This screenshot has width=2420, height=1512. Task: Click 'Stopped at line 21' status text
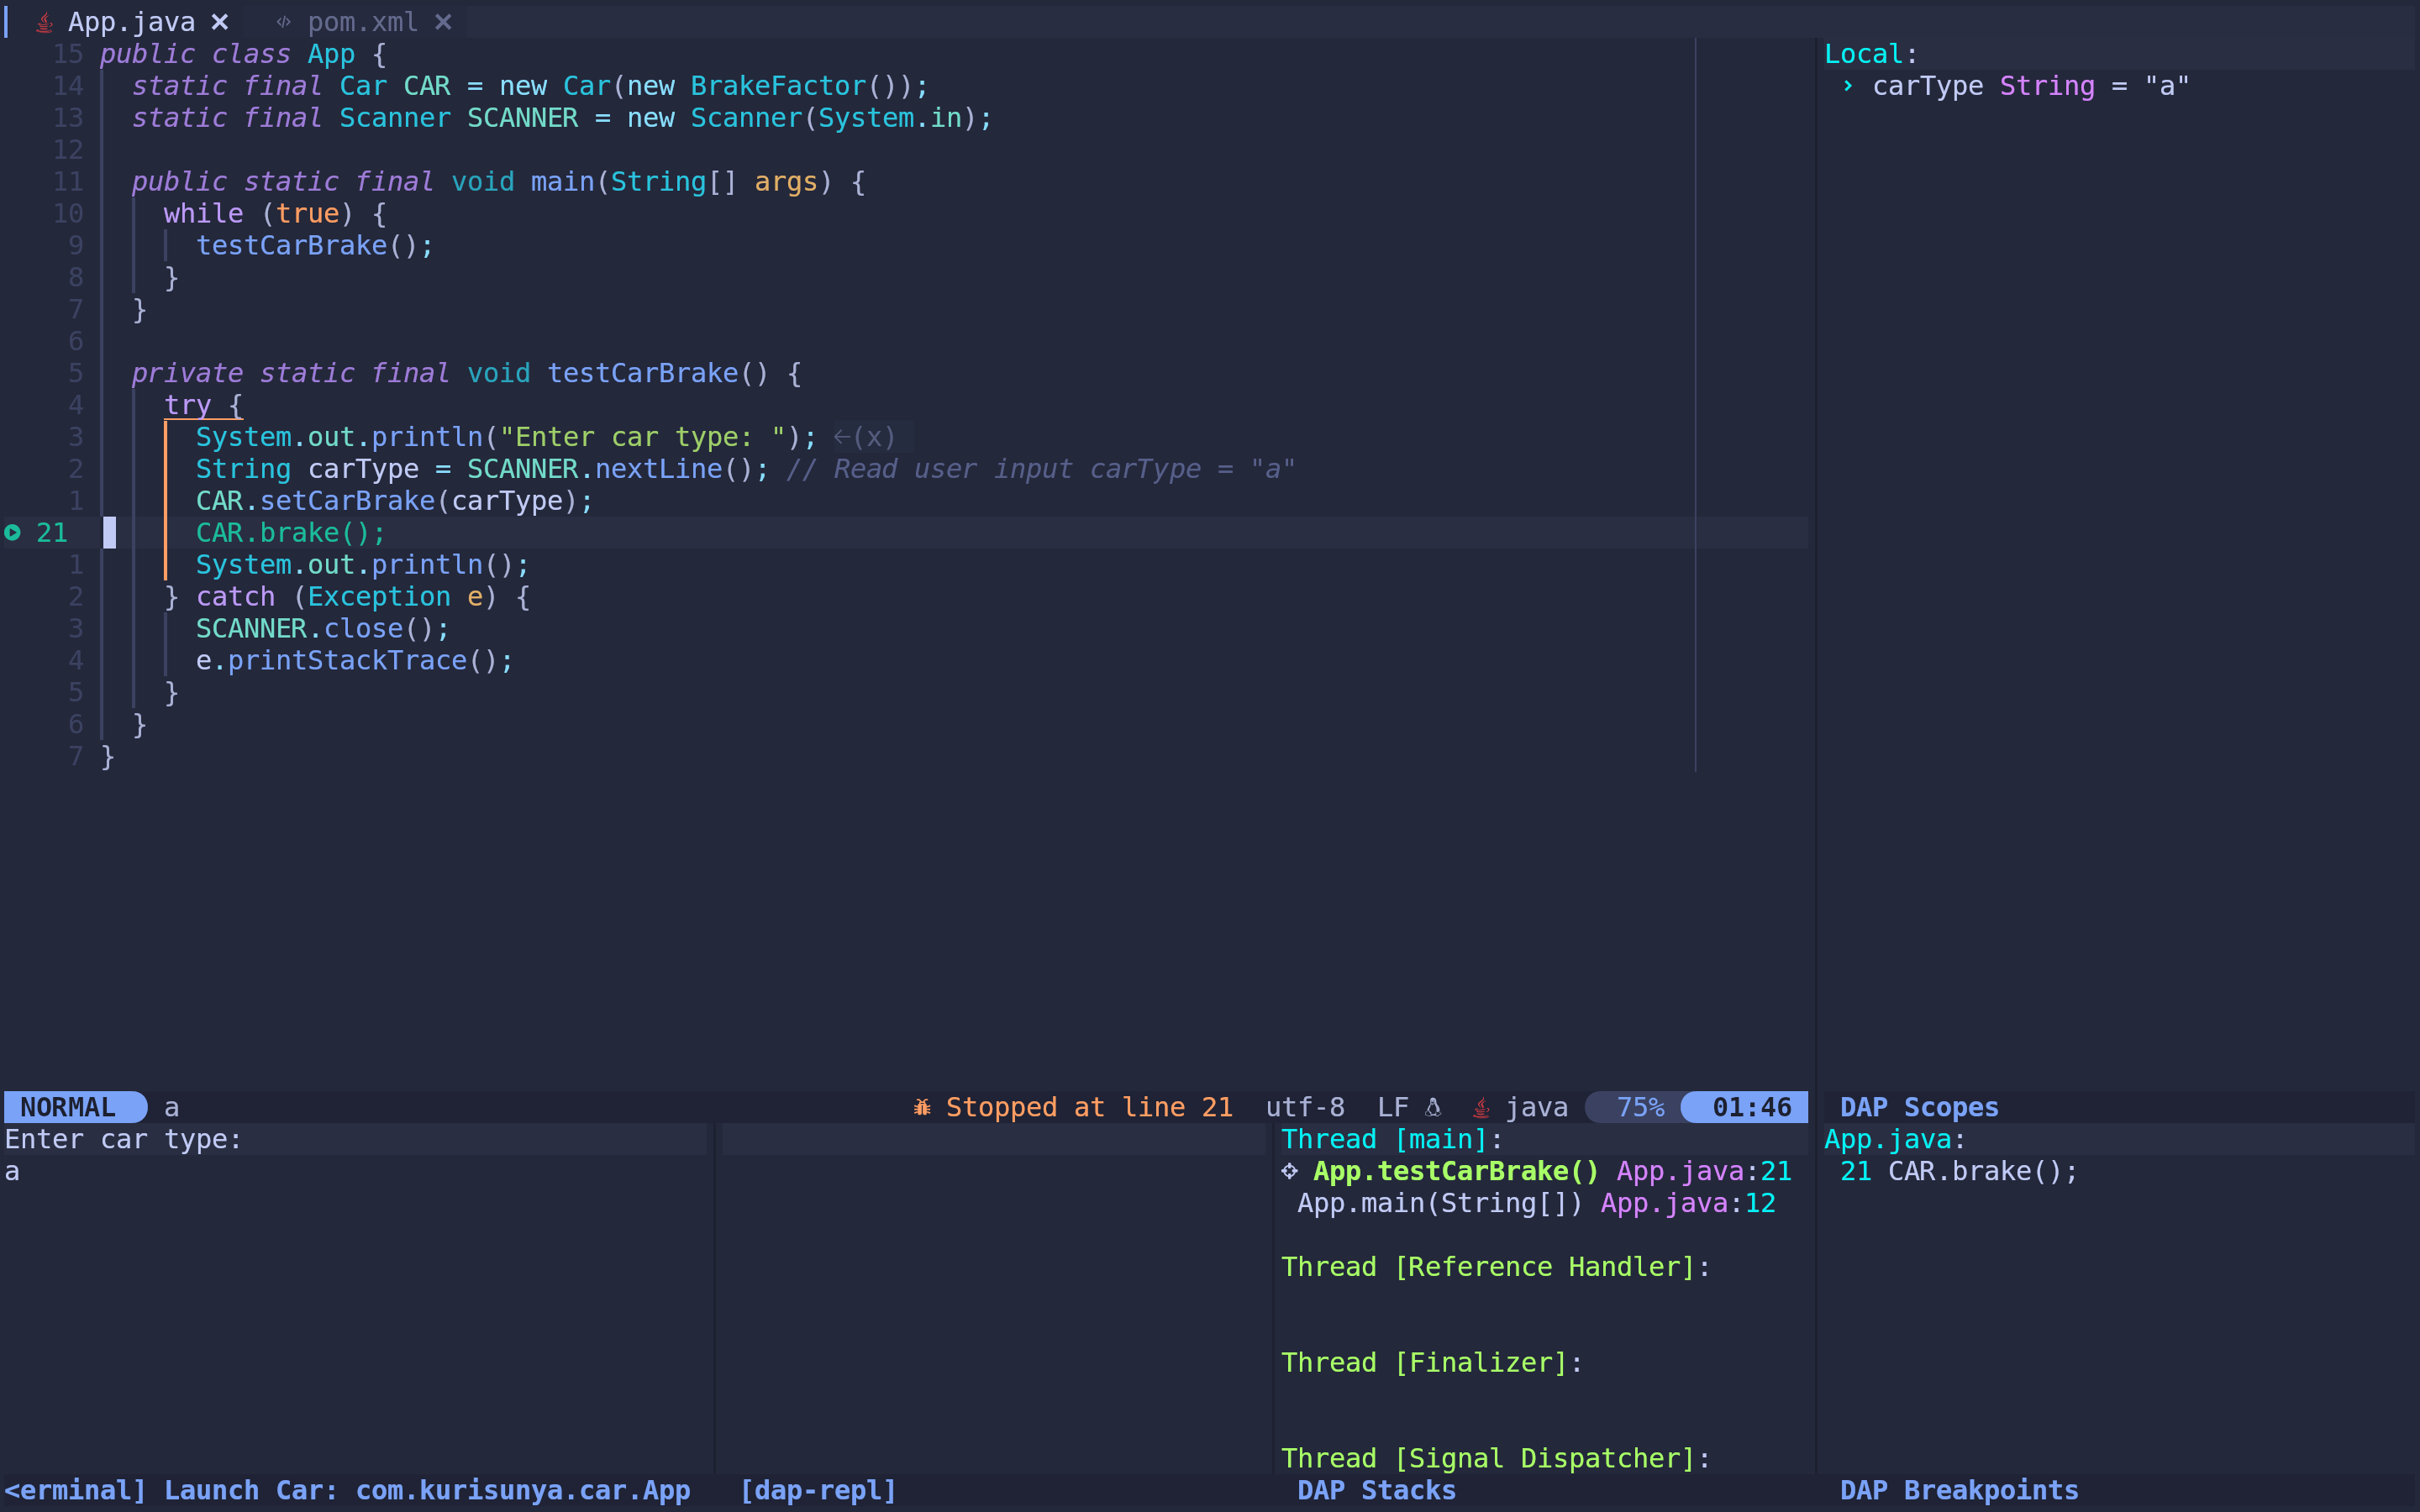click(x=1089, y=1107)
